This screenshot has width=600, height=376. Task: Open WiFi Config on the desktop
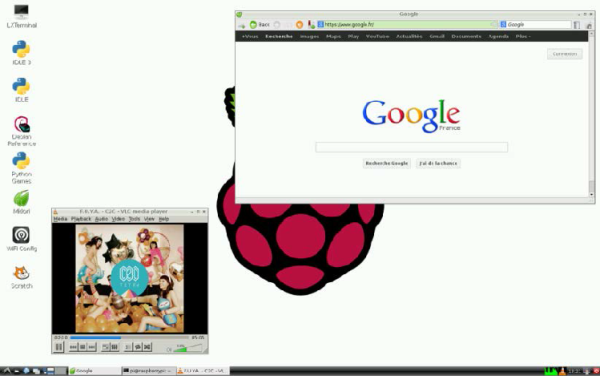point(21,239)
